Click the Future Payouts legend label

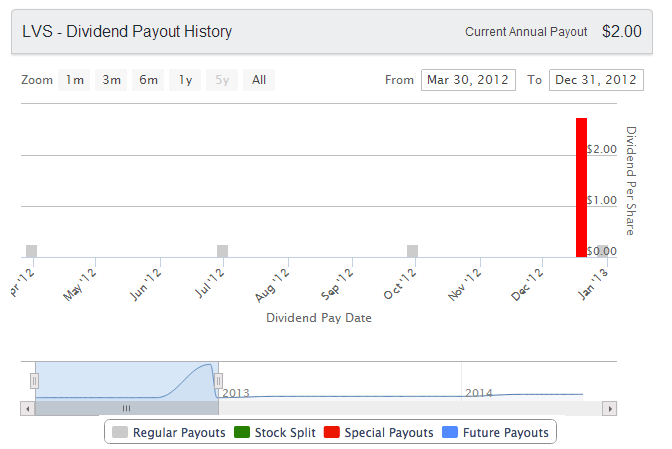point(506,433)
